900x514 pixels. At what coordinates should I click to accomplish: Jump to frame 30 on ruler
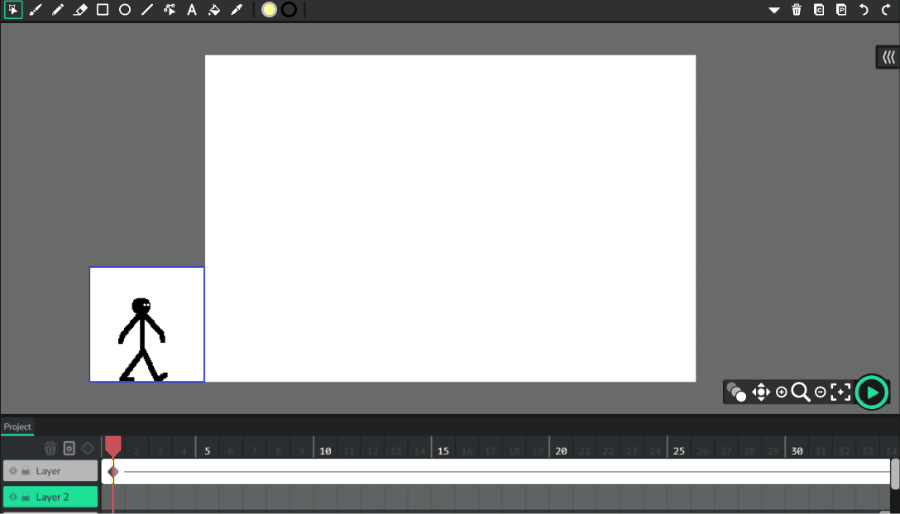click(797, 451)
